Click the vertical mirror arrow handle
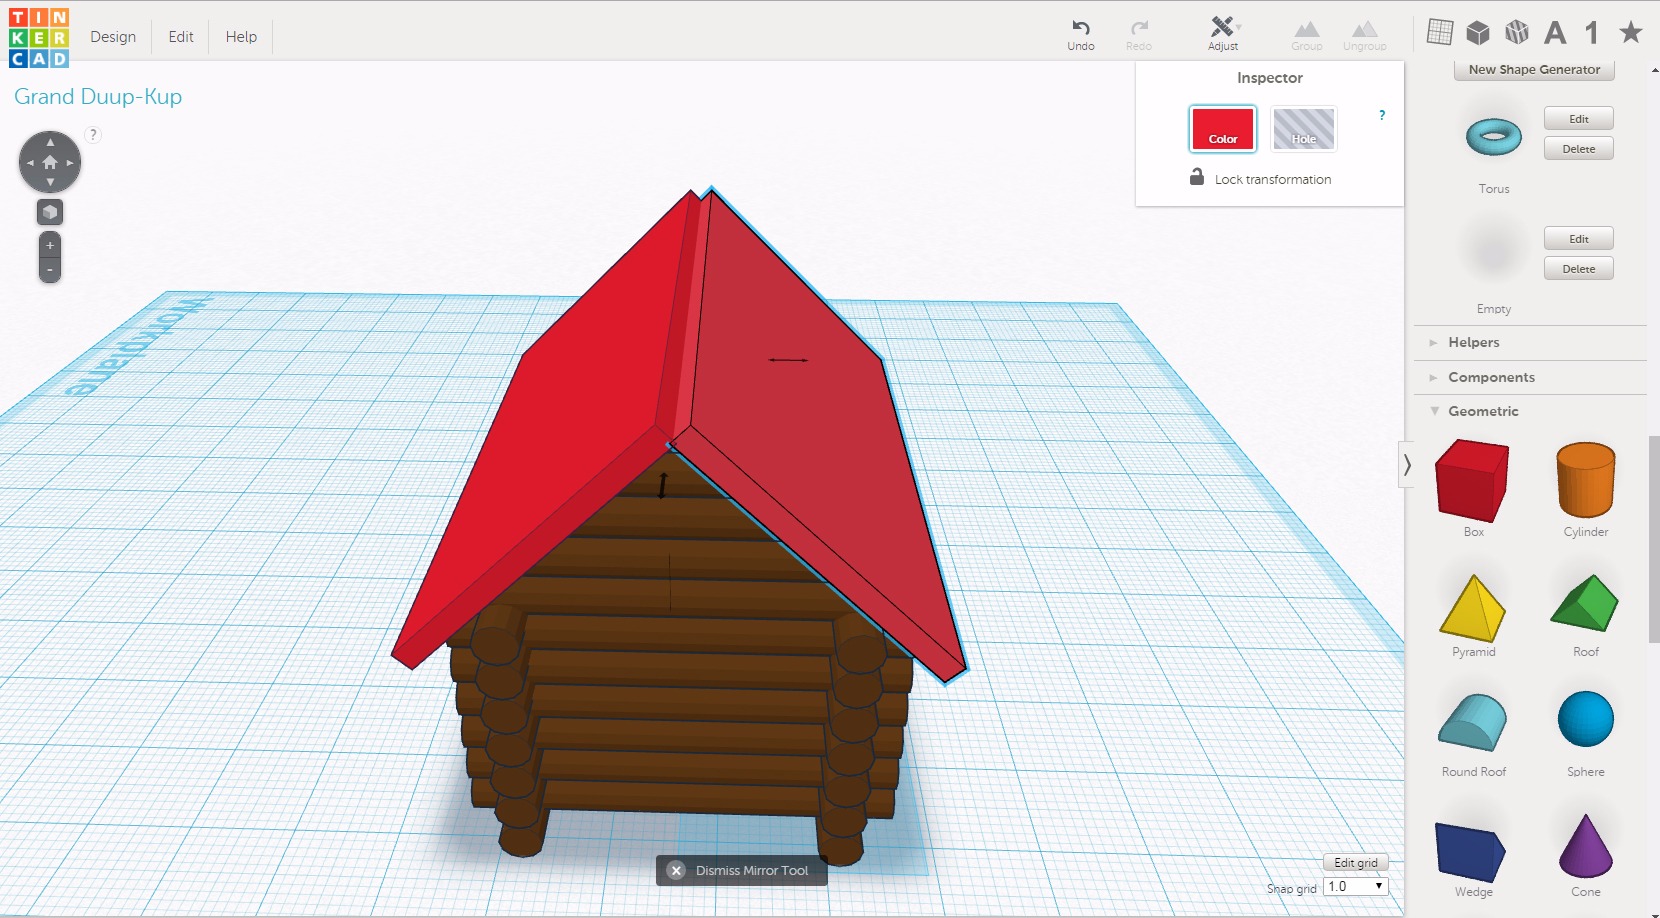 (662, 486)
